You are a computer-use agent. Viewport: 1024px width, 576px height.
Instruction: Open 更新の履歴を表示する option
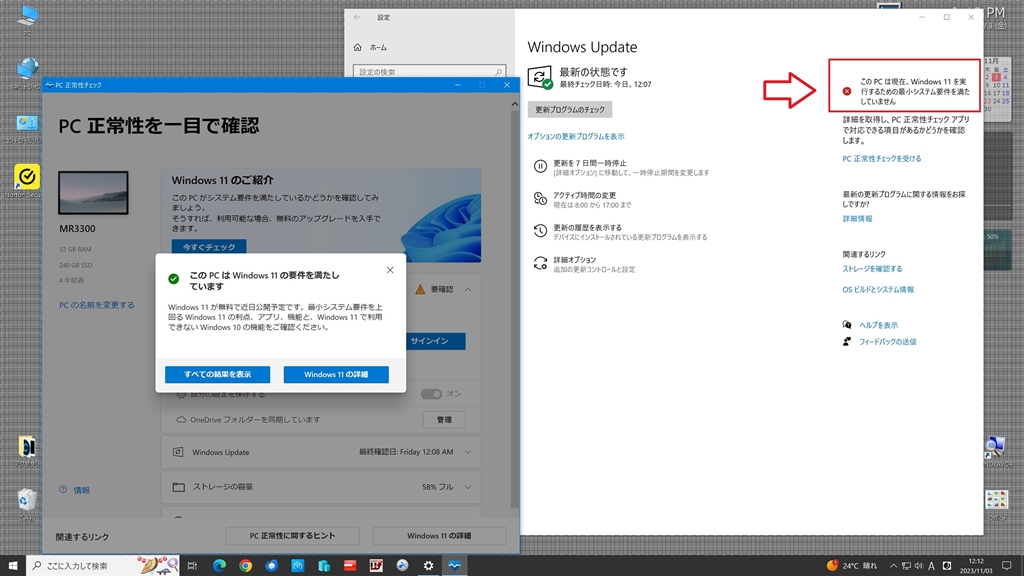point(630,232)
